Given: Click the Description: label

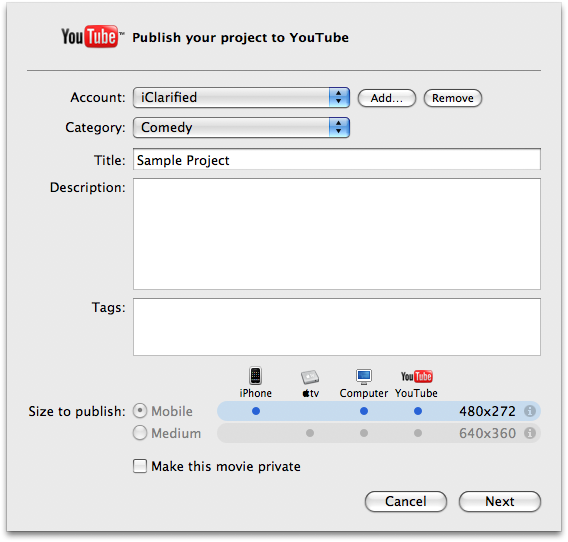Looking at the screenshot, I should pyautogui.click(x=88, y=188).
